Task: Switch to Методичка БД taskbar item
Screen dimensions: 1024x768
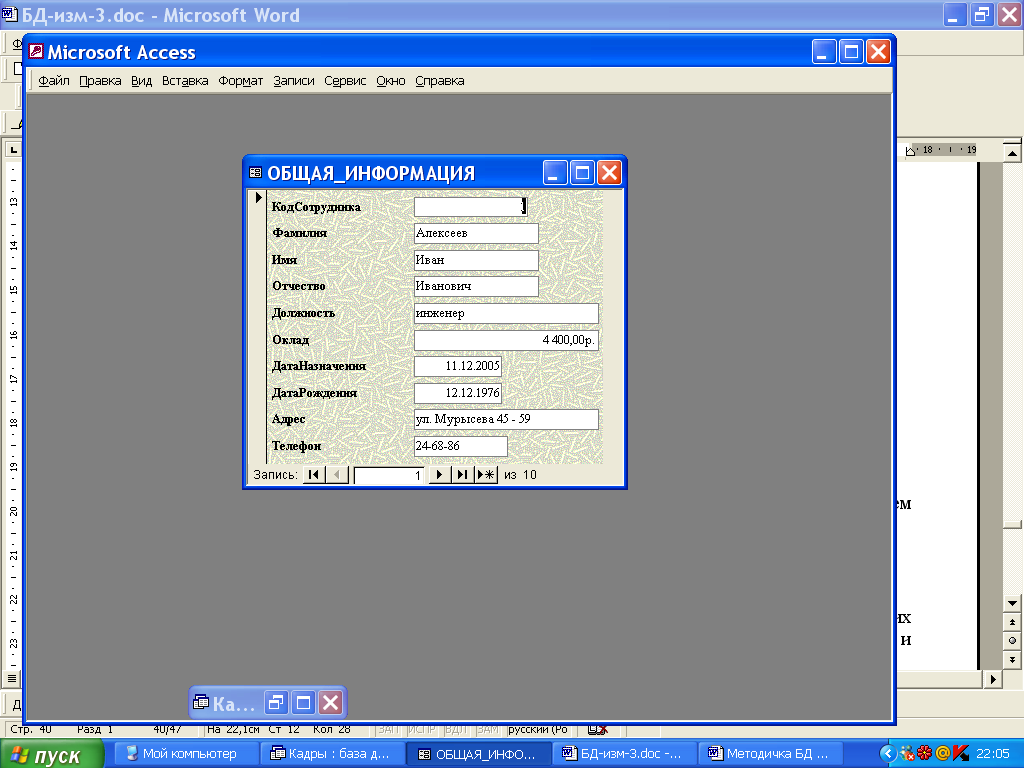Action: [x=771, y=754]
